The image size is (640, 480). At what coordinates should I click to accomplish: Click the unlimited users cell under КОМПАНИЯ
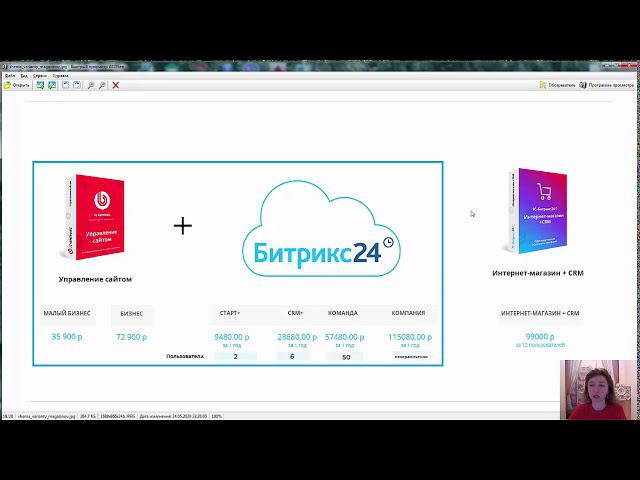pyautogui.click(x=411, y=357)
